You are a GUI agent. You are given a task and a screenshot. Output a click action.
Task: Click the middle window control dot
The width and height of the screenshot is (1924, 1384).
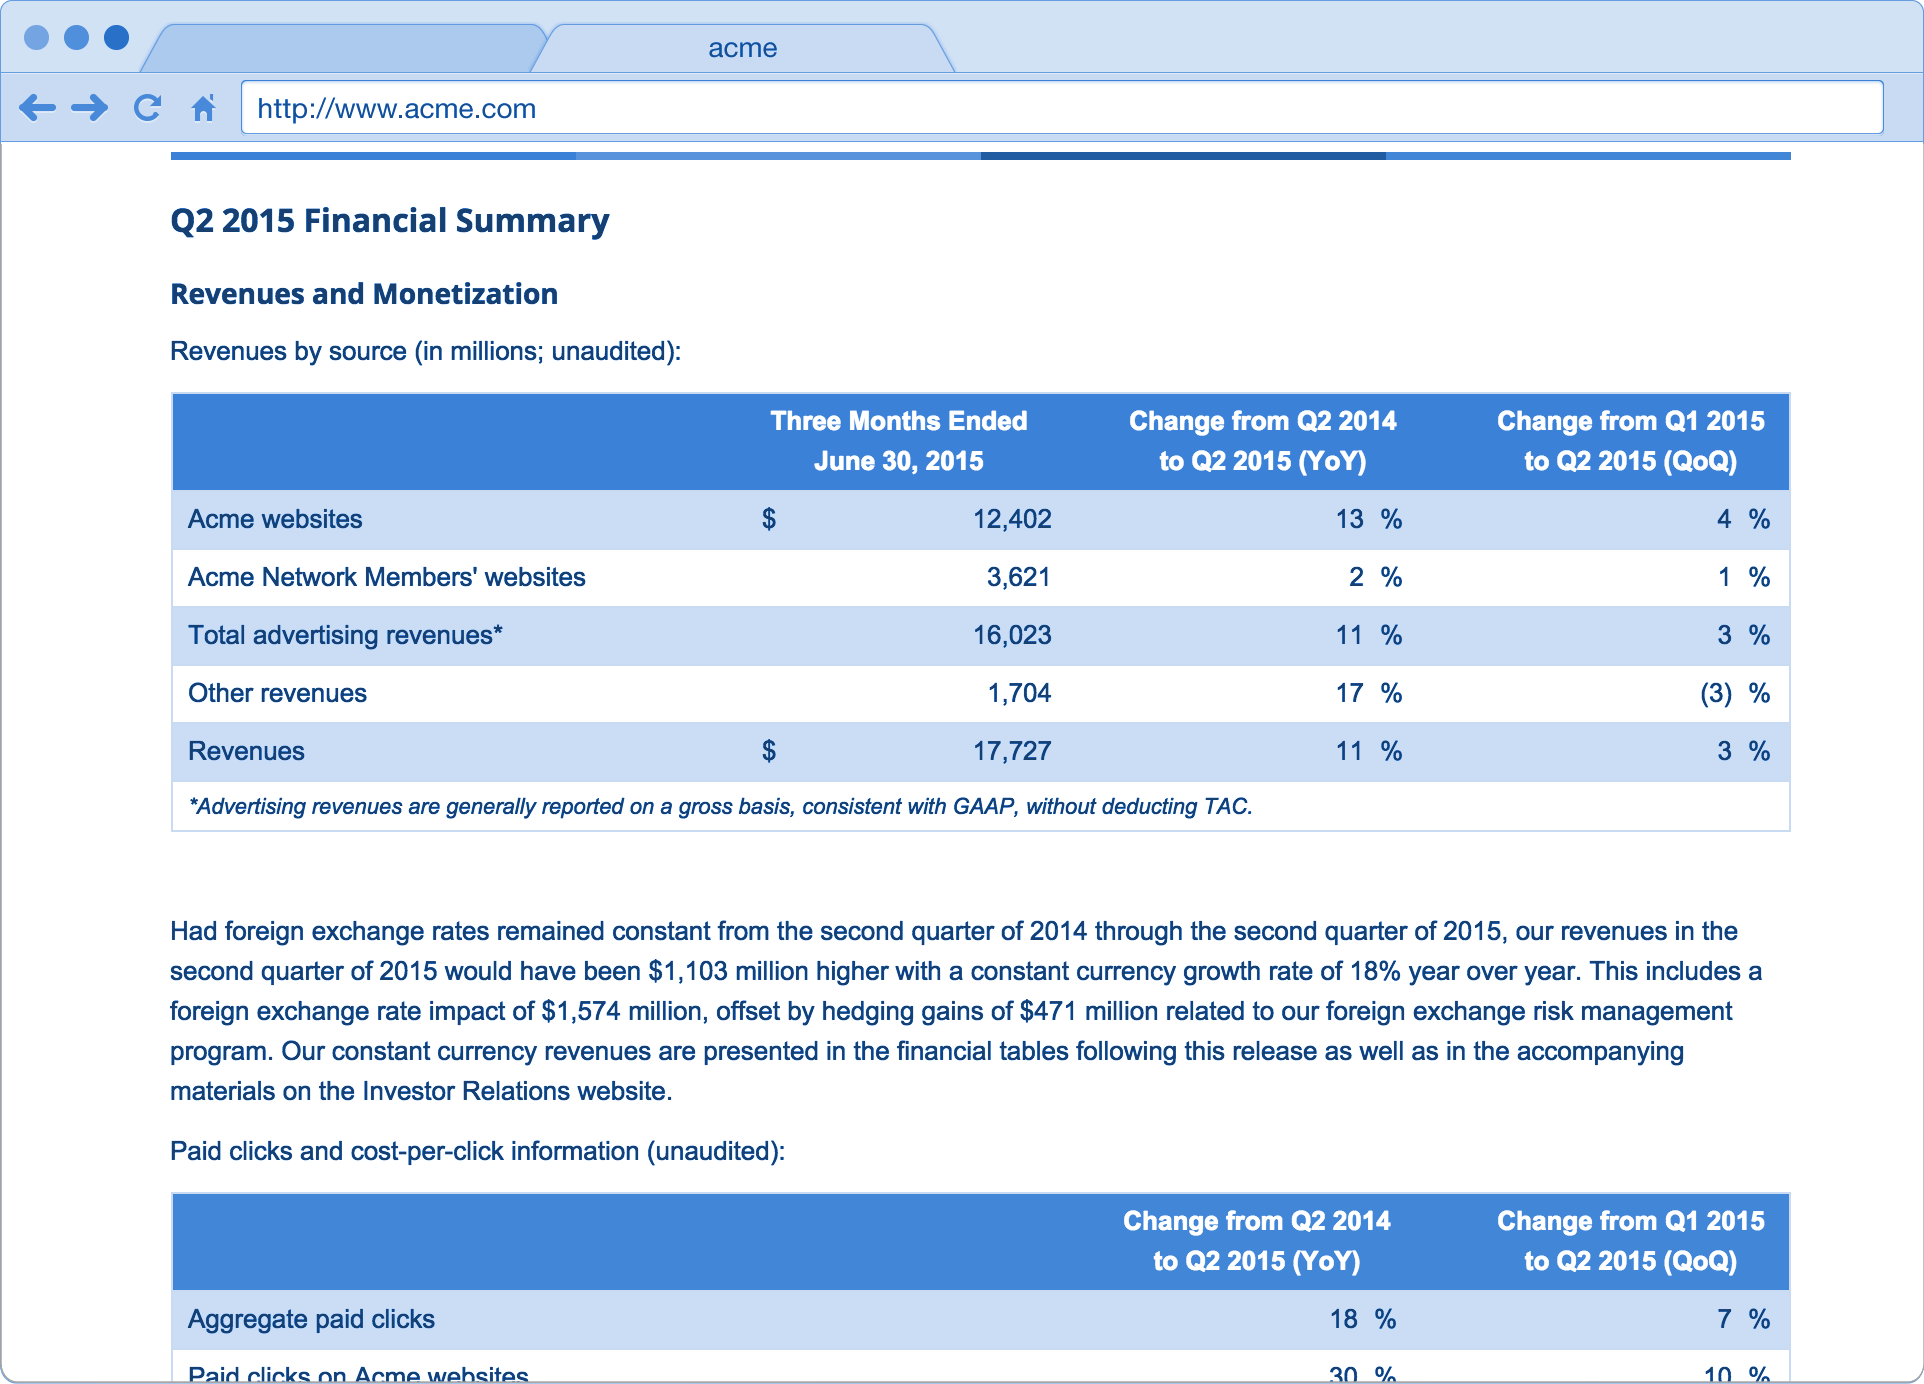point(76,37)
